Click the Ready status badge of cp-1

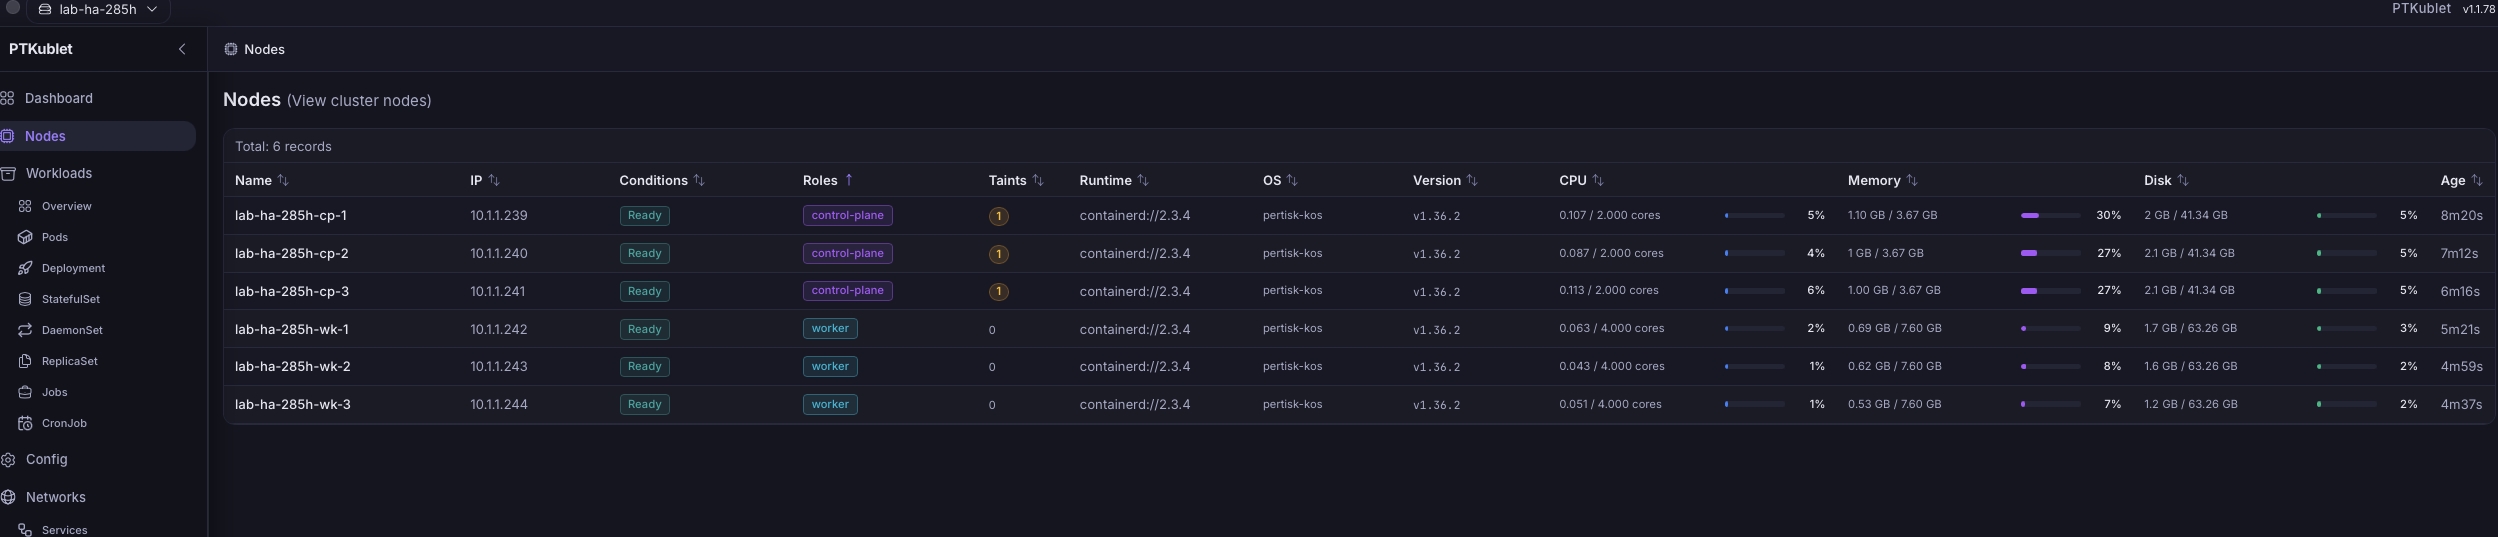pos(644,215)
